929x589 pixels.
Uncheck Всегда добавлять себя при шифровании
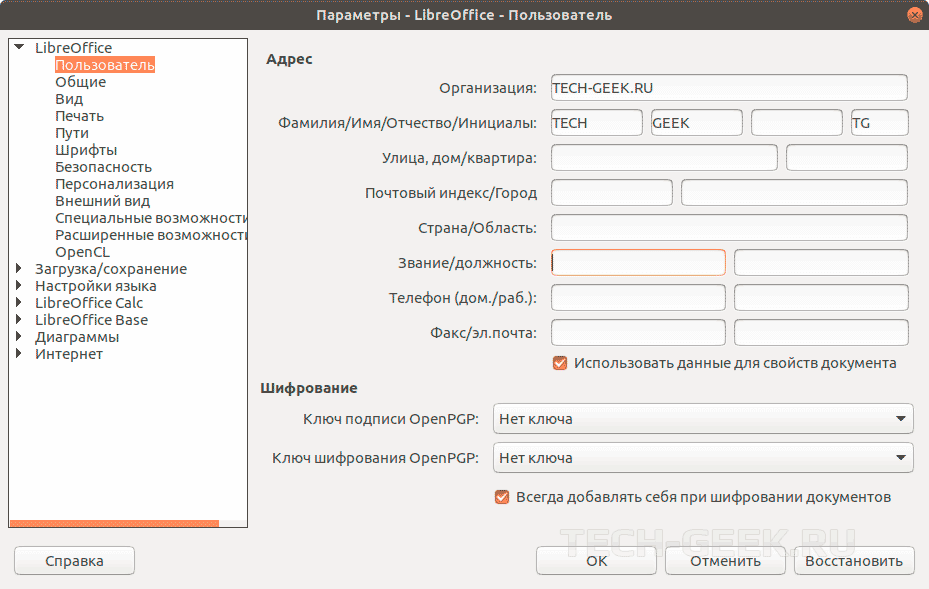[502, 497]
